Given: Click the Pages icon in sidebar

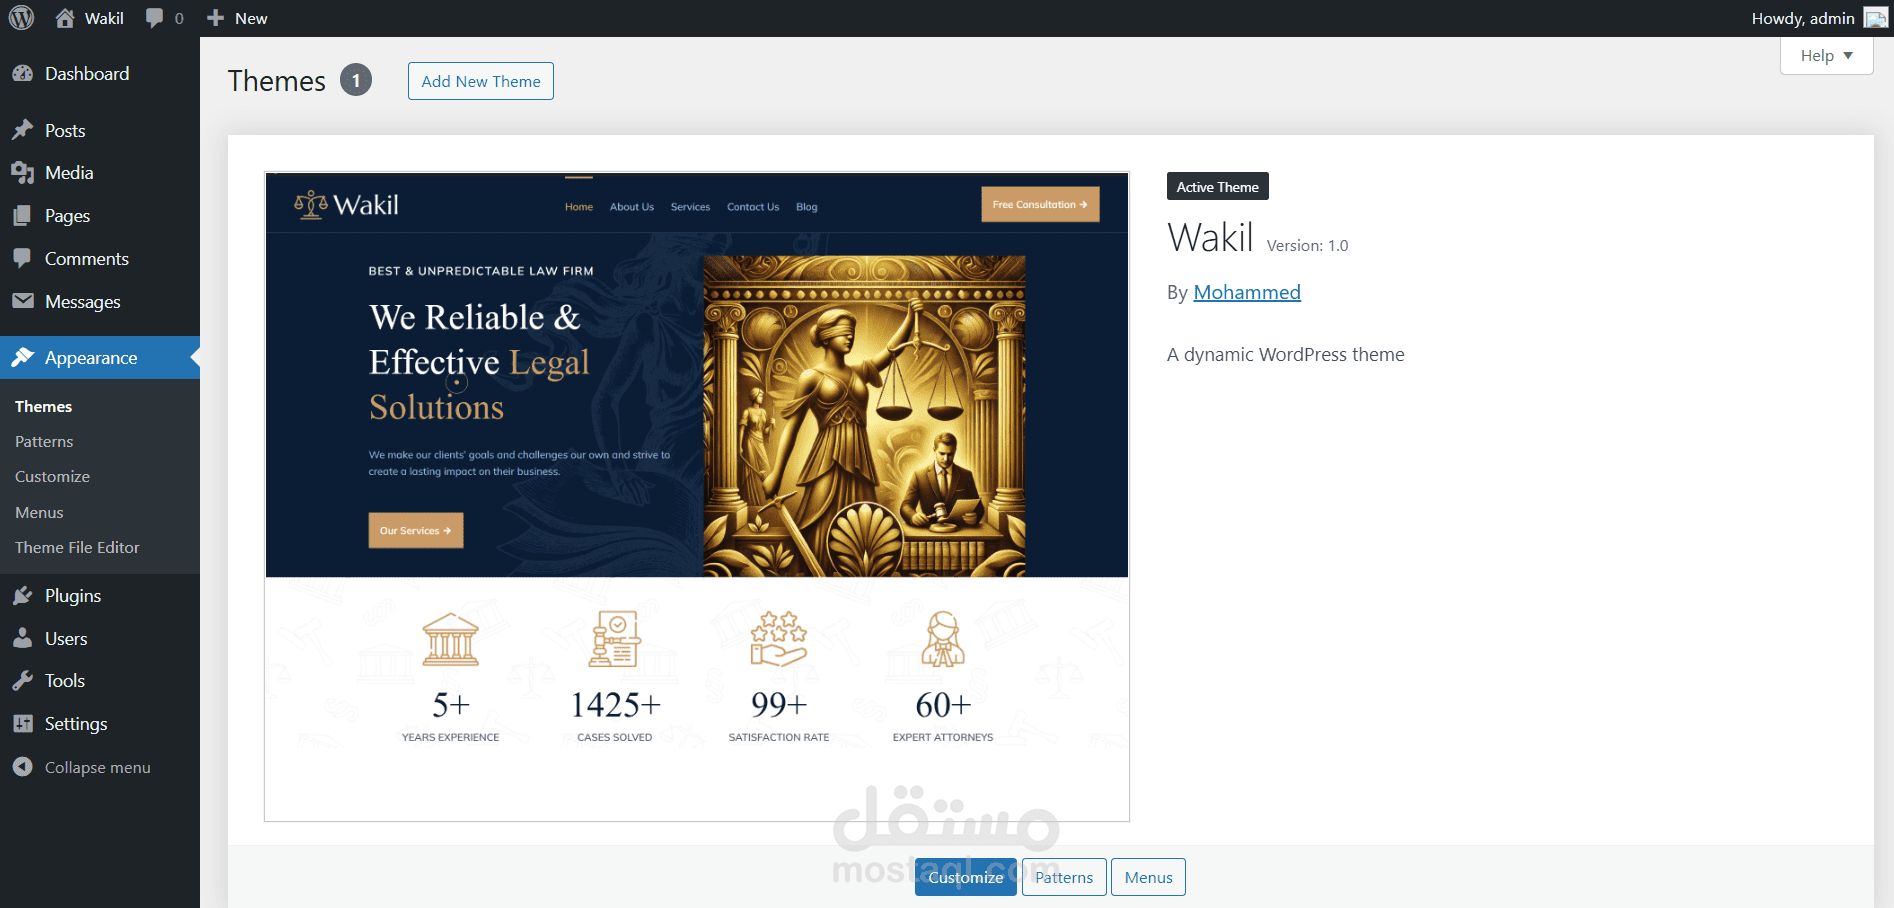Looking at the screenshot, I should 23,216.
